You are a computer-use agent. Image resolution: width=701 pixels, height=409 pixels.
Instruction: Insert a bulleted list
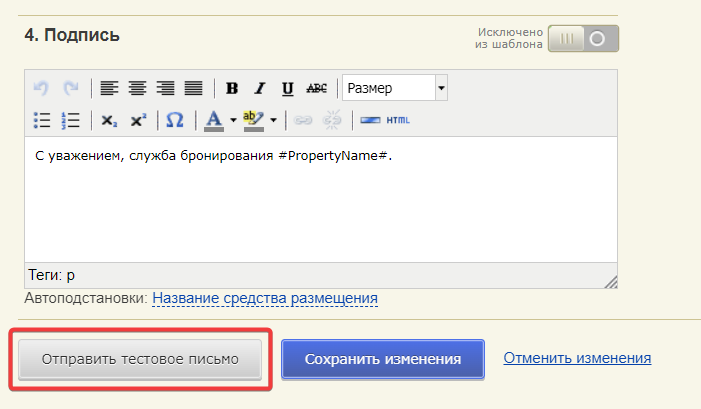(x=42, y=120)
